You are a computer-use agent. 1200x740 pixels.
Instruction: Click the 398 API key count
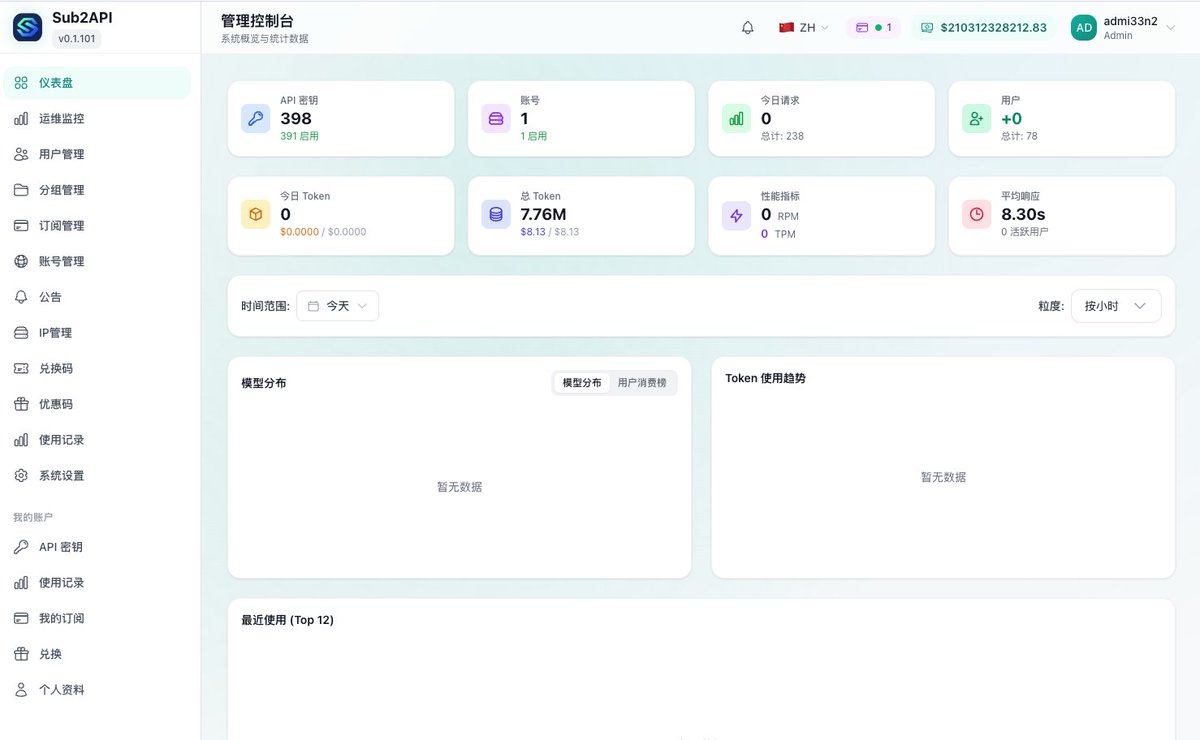click(296, 118)
